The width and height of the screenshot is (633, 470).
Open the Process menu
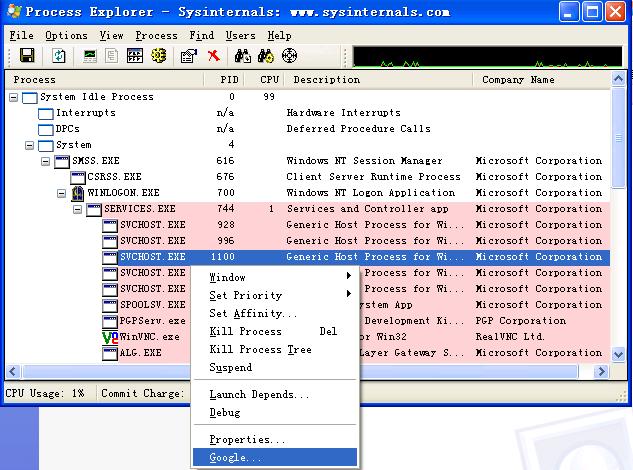[x=156, y=36]
